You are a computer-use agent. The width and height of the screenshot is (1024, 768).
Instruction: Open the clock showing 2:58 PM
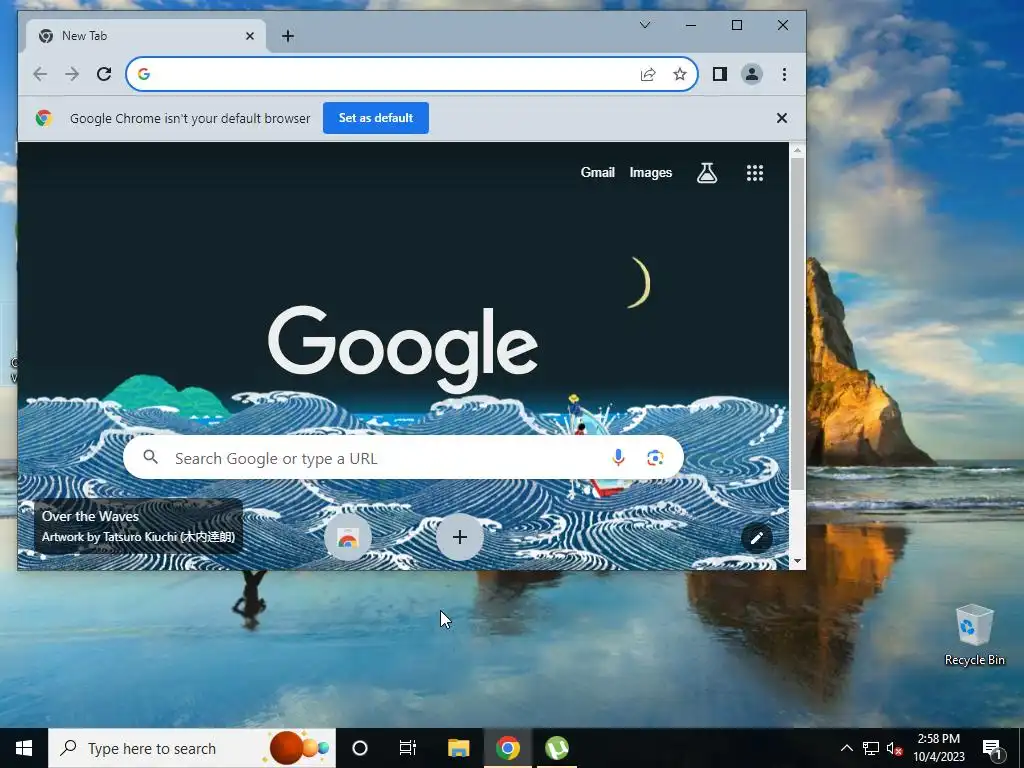tap(938, 748)
